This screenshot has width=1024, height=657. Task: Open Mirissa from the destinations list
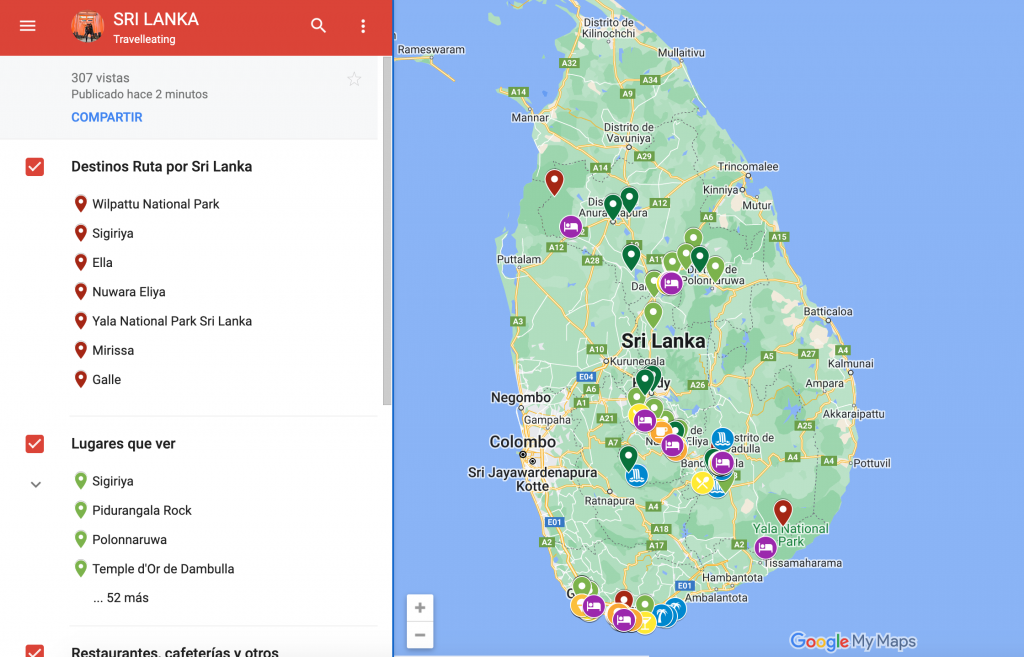pos(112,351)
